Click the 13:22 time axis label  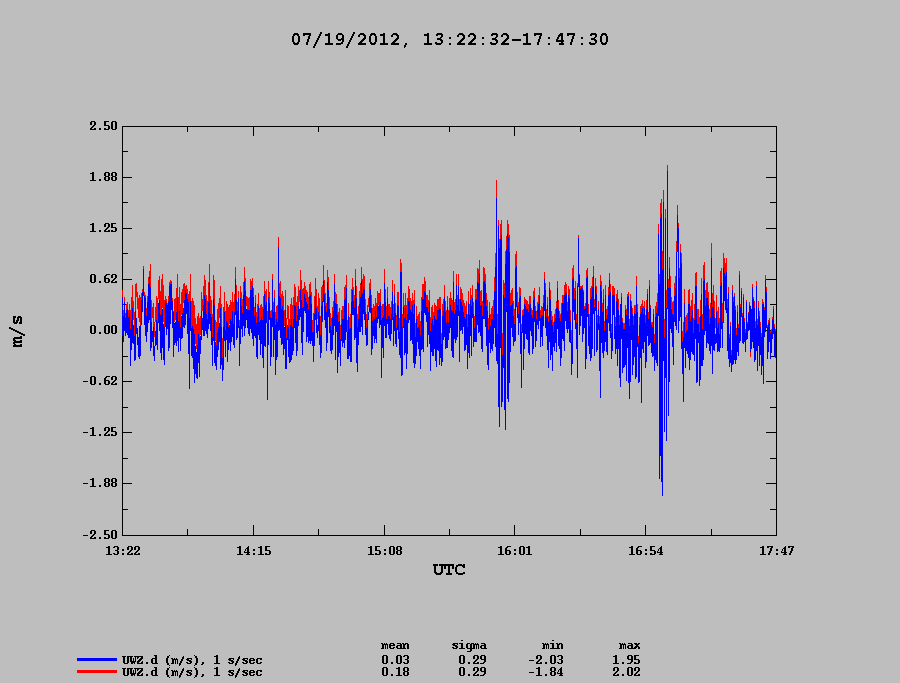[123, 551]
